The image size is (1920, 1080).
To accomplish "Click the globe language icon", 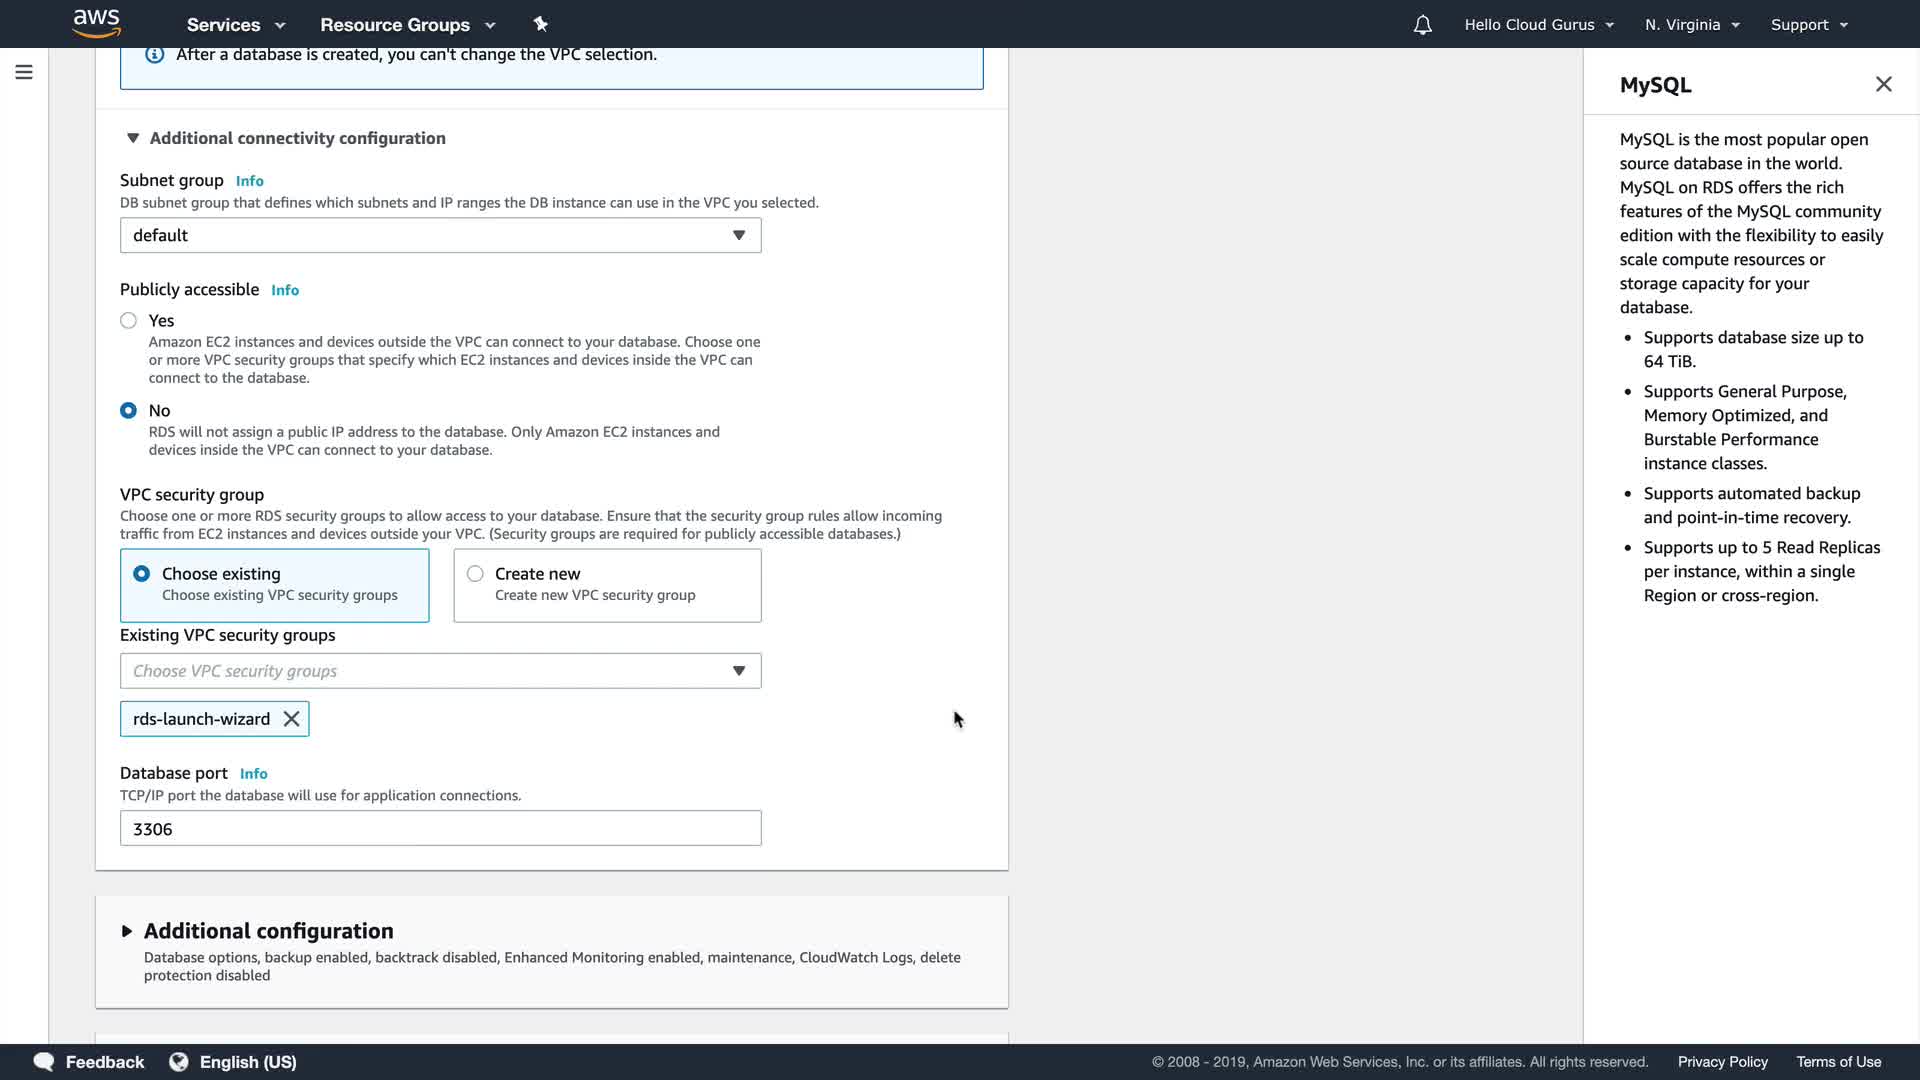I will pyautogui.click(x=179, y=1062).
